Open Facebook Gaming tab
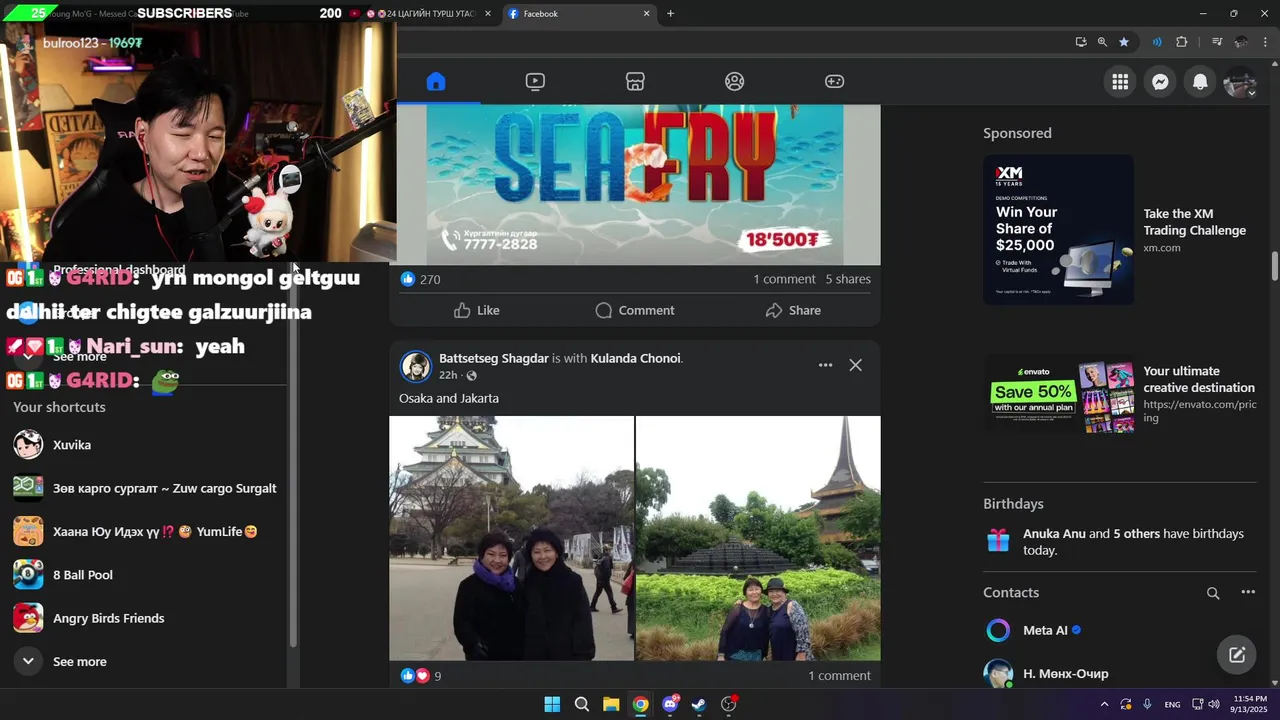Viewport: 1280px width, 720px height. point(834,82)
